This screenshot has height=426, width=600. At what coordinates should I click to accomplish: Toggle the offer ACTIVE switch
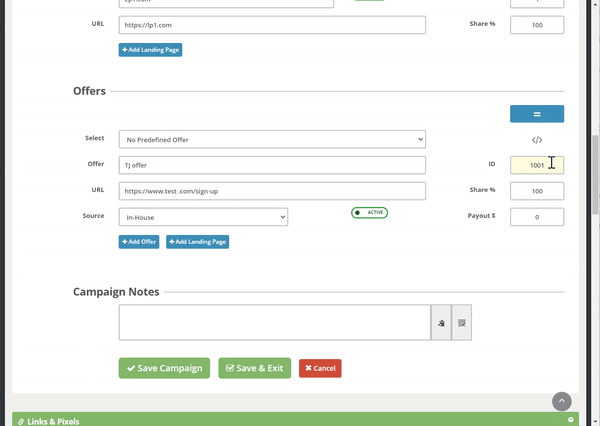tap(369, 213)
